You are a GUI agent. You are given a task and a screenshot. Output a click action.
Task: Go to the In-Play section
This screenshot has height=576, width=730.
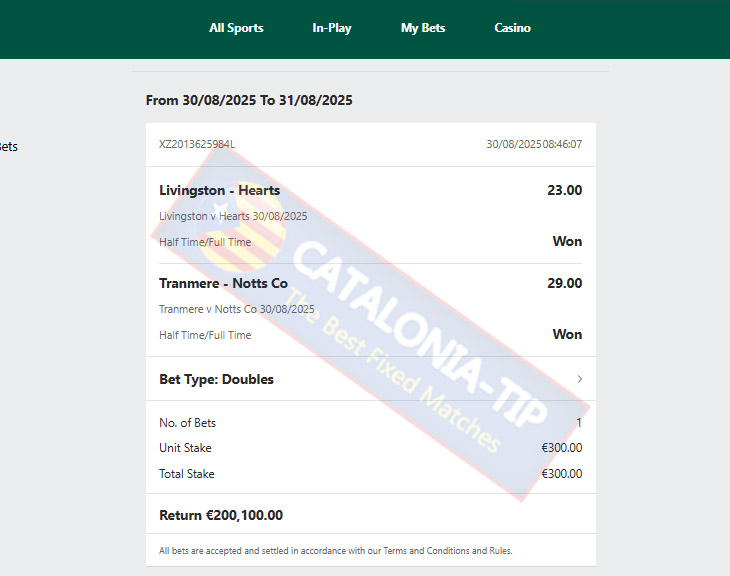(x=331, y=28)
